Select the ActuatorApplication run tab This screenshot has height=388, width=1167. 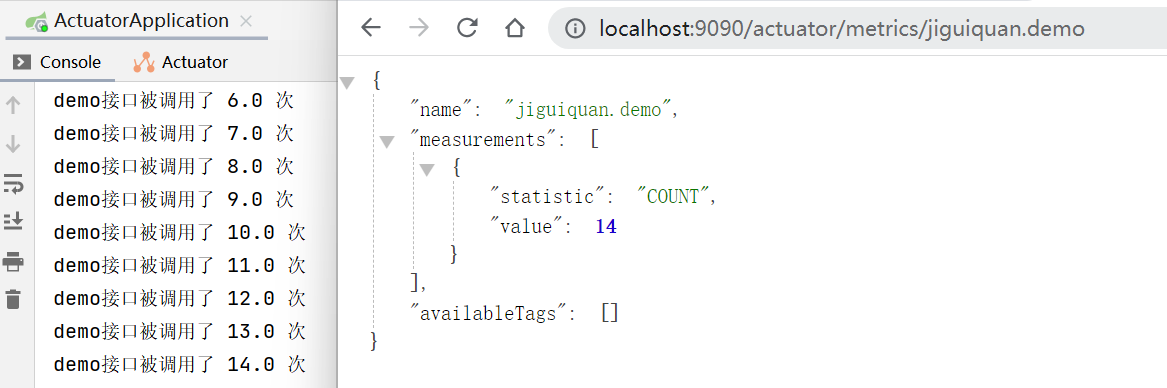[x=127, y=21]
